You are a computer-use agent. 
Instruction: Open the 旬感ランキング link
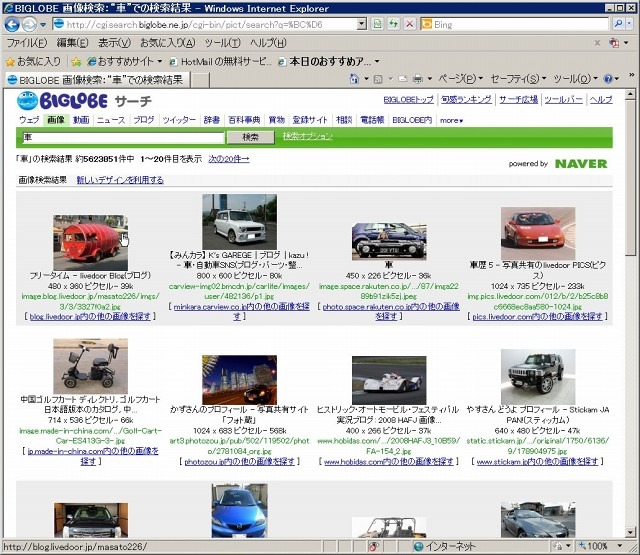pos(466,99)
